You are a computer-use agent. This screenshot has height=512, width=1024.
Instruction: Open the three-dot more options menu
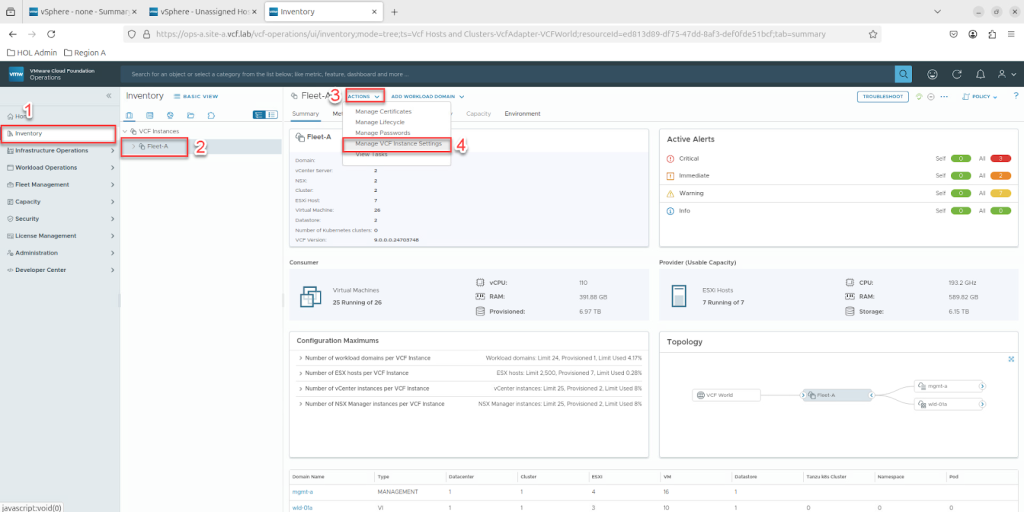[944, 97]
